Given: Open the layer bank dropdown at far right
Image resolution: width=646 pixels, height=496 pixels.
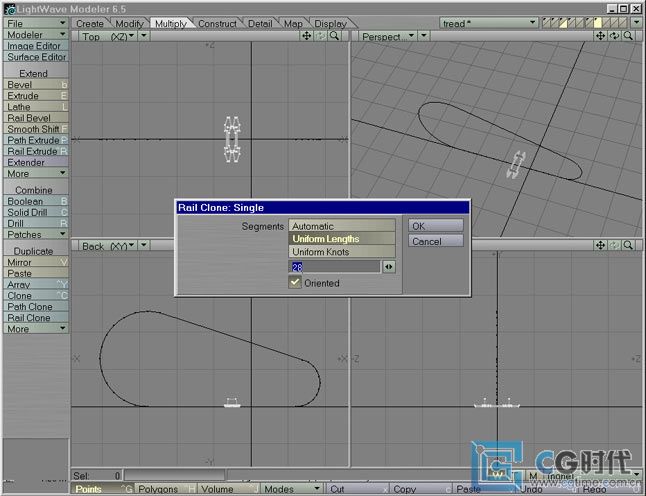Looking at the screenshot, I should tap(637, 23).
